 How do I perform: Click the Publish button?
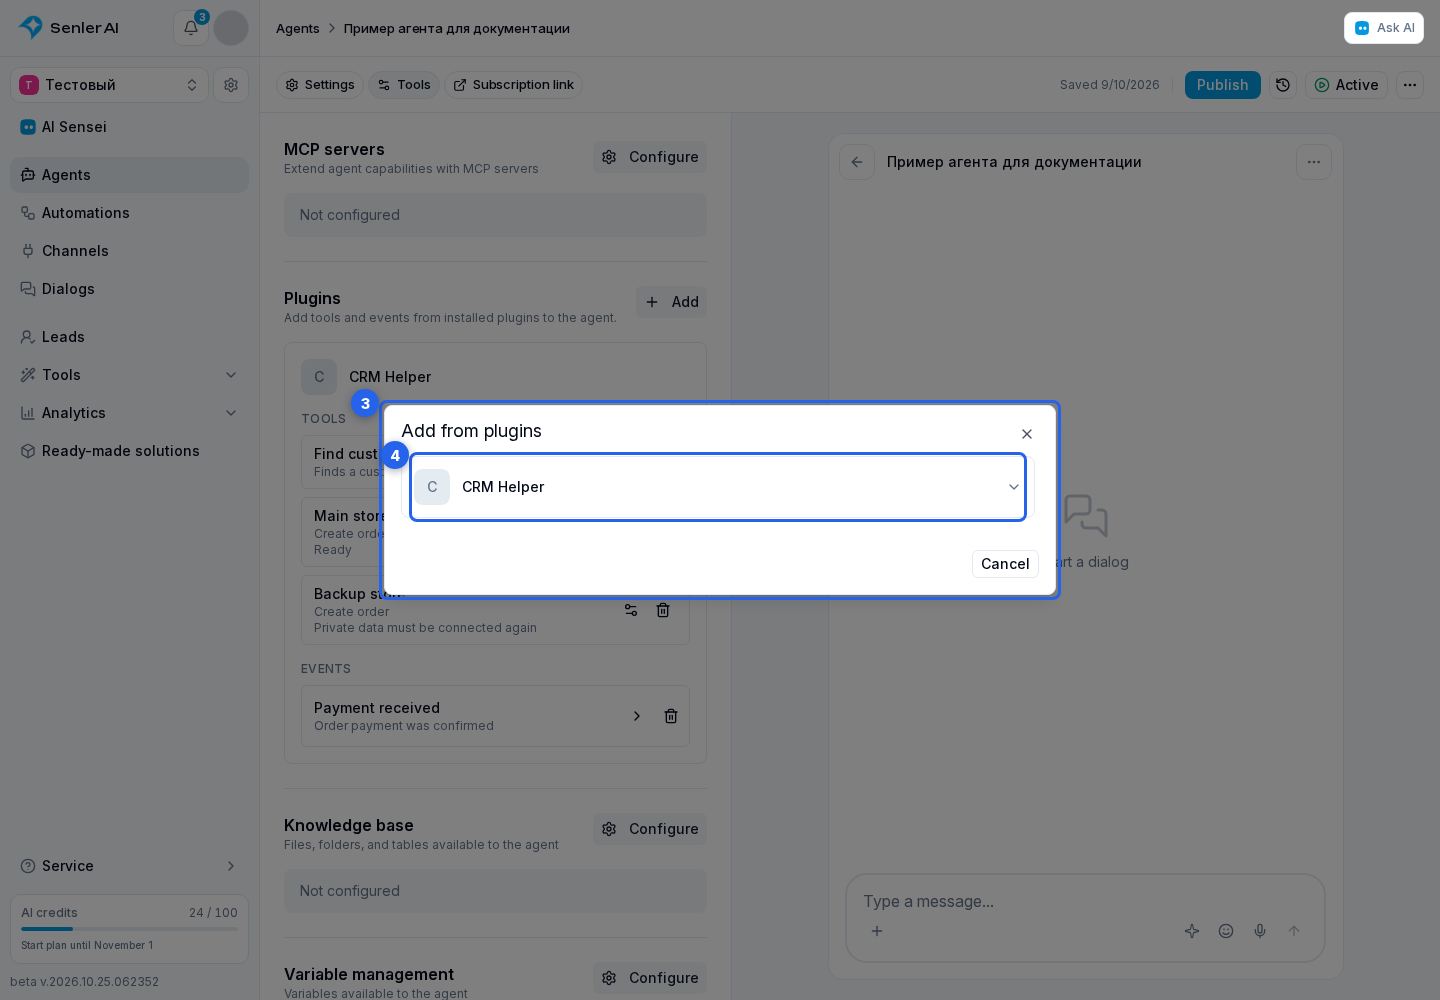pos(1222,85)
